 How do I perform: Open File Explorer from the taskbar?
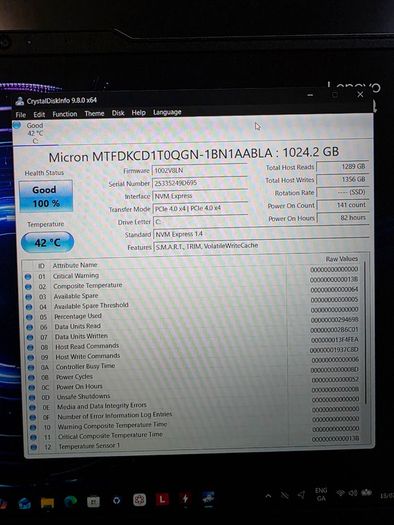(48, 503)
